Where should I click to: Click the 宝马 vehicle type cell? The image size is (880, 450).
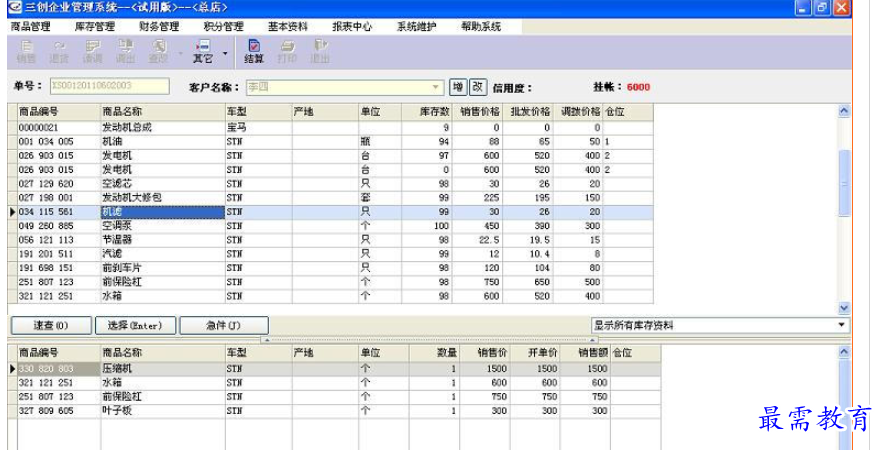(258, 127)
